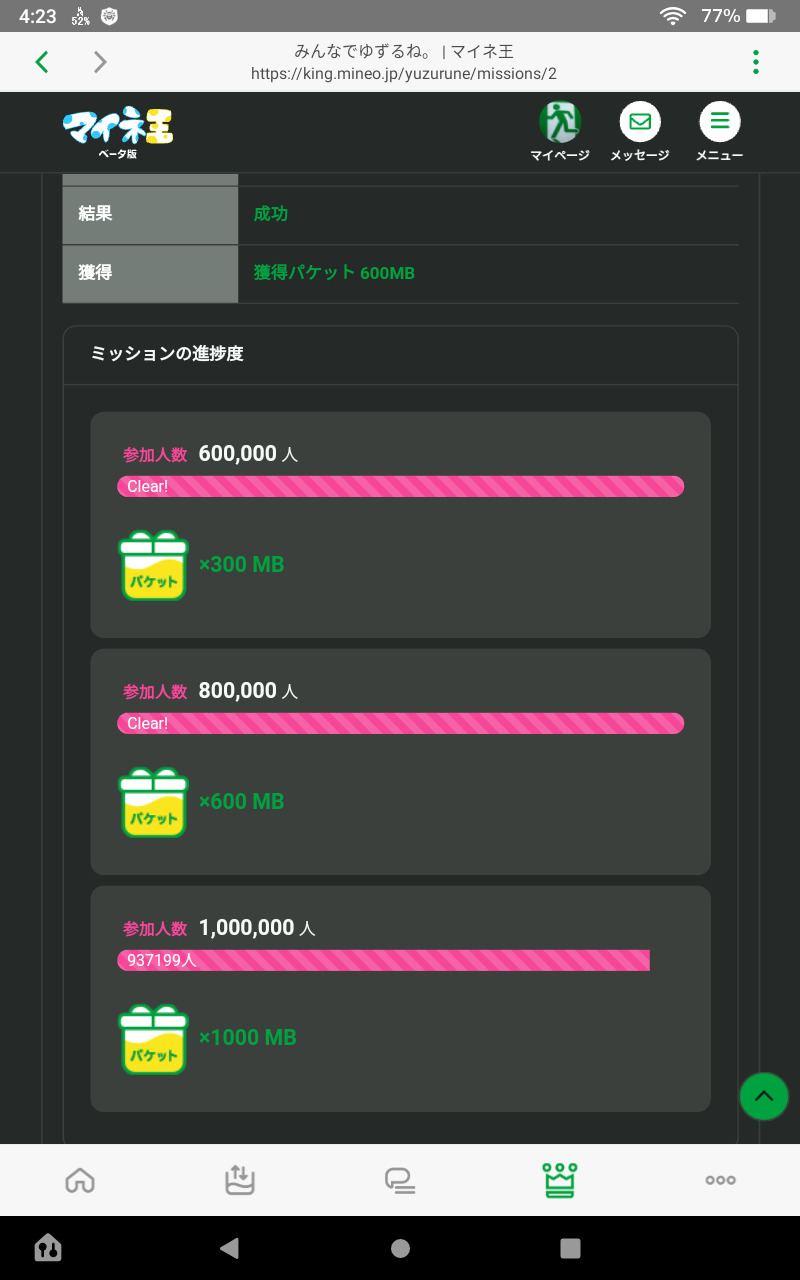Click the 937199人 progress bar
Screen dimensions: 800x1280
pos(384,960)
